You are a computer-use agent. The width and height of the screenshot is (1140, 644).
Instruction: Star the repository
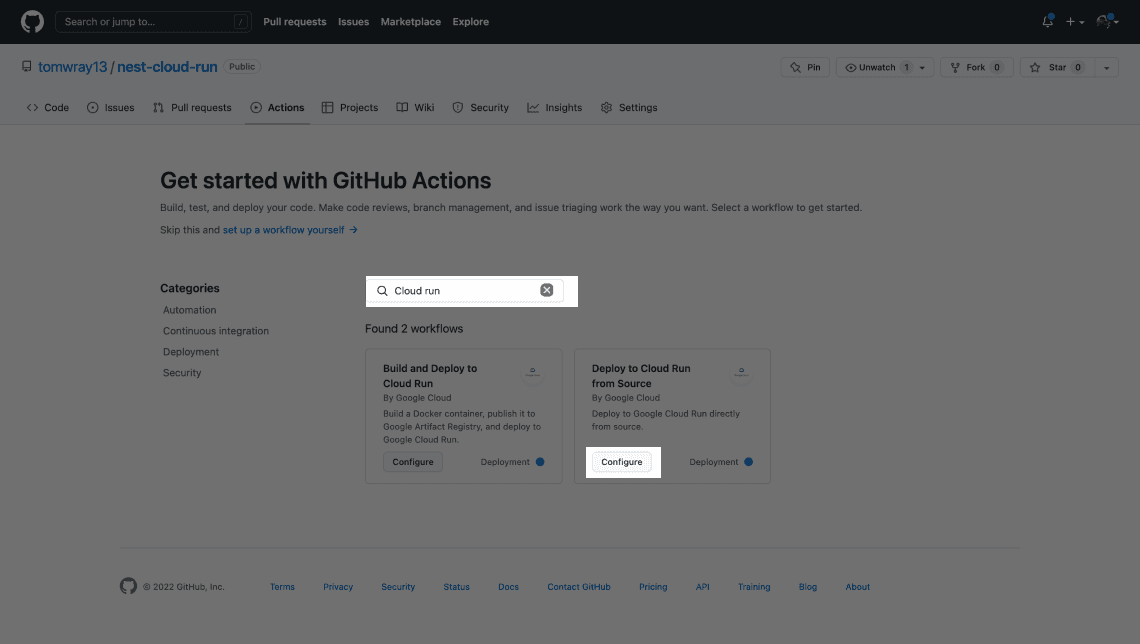pyautogui.click(x=1058, y=68)
